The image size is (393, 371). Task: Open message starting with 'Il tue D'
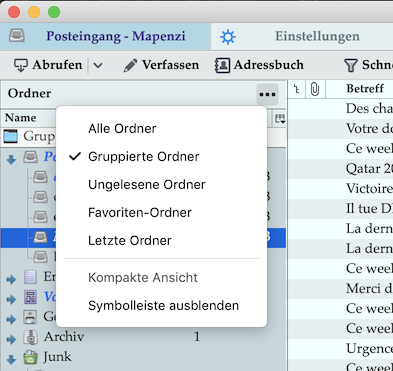[x=369, y=208]
